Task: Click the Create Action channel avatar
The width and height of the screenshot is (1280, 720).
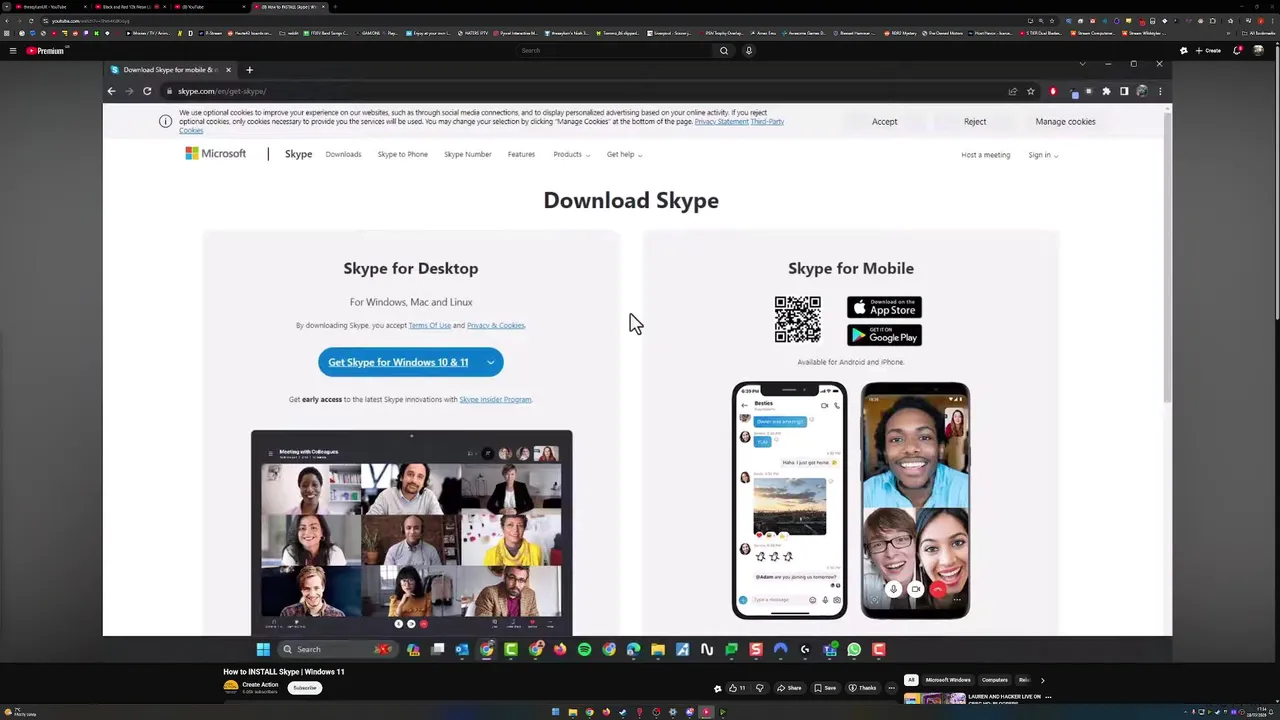Action: point(231,687)
